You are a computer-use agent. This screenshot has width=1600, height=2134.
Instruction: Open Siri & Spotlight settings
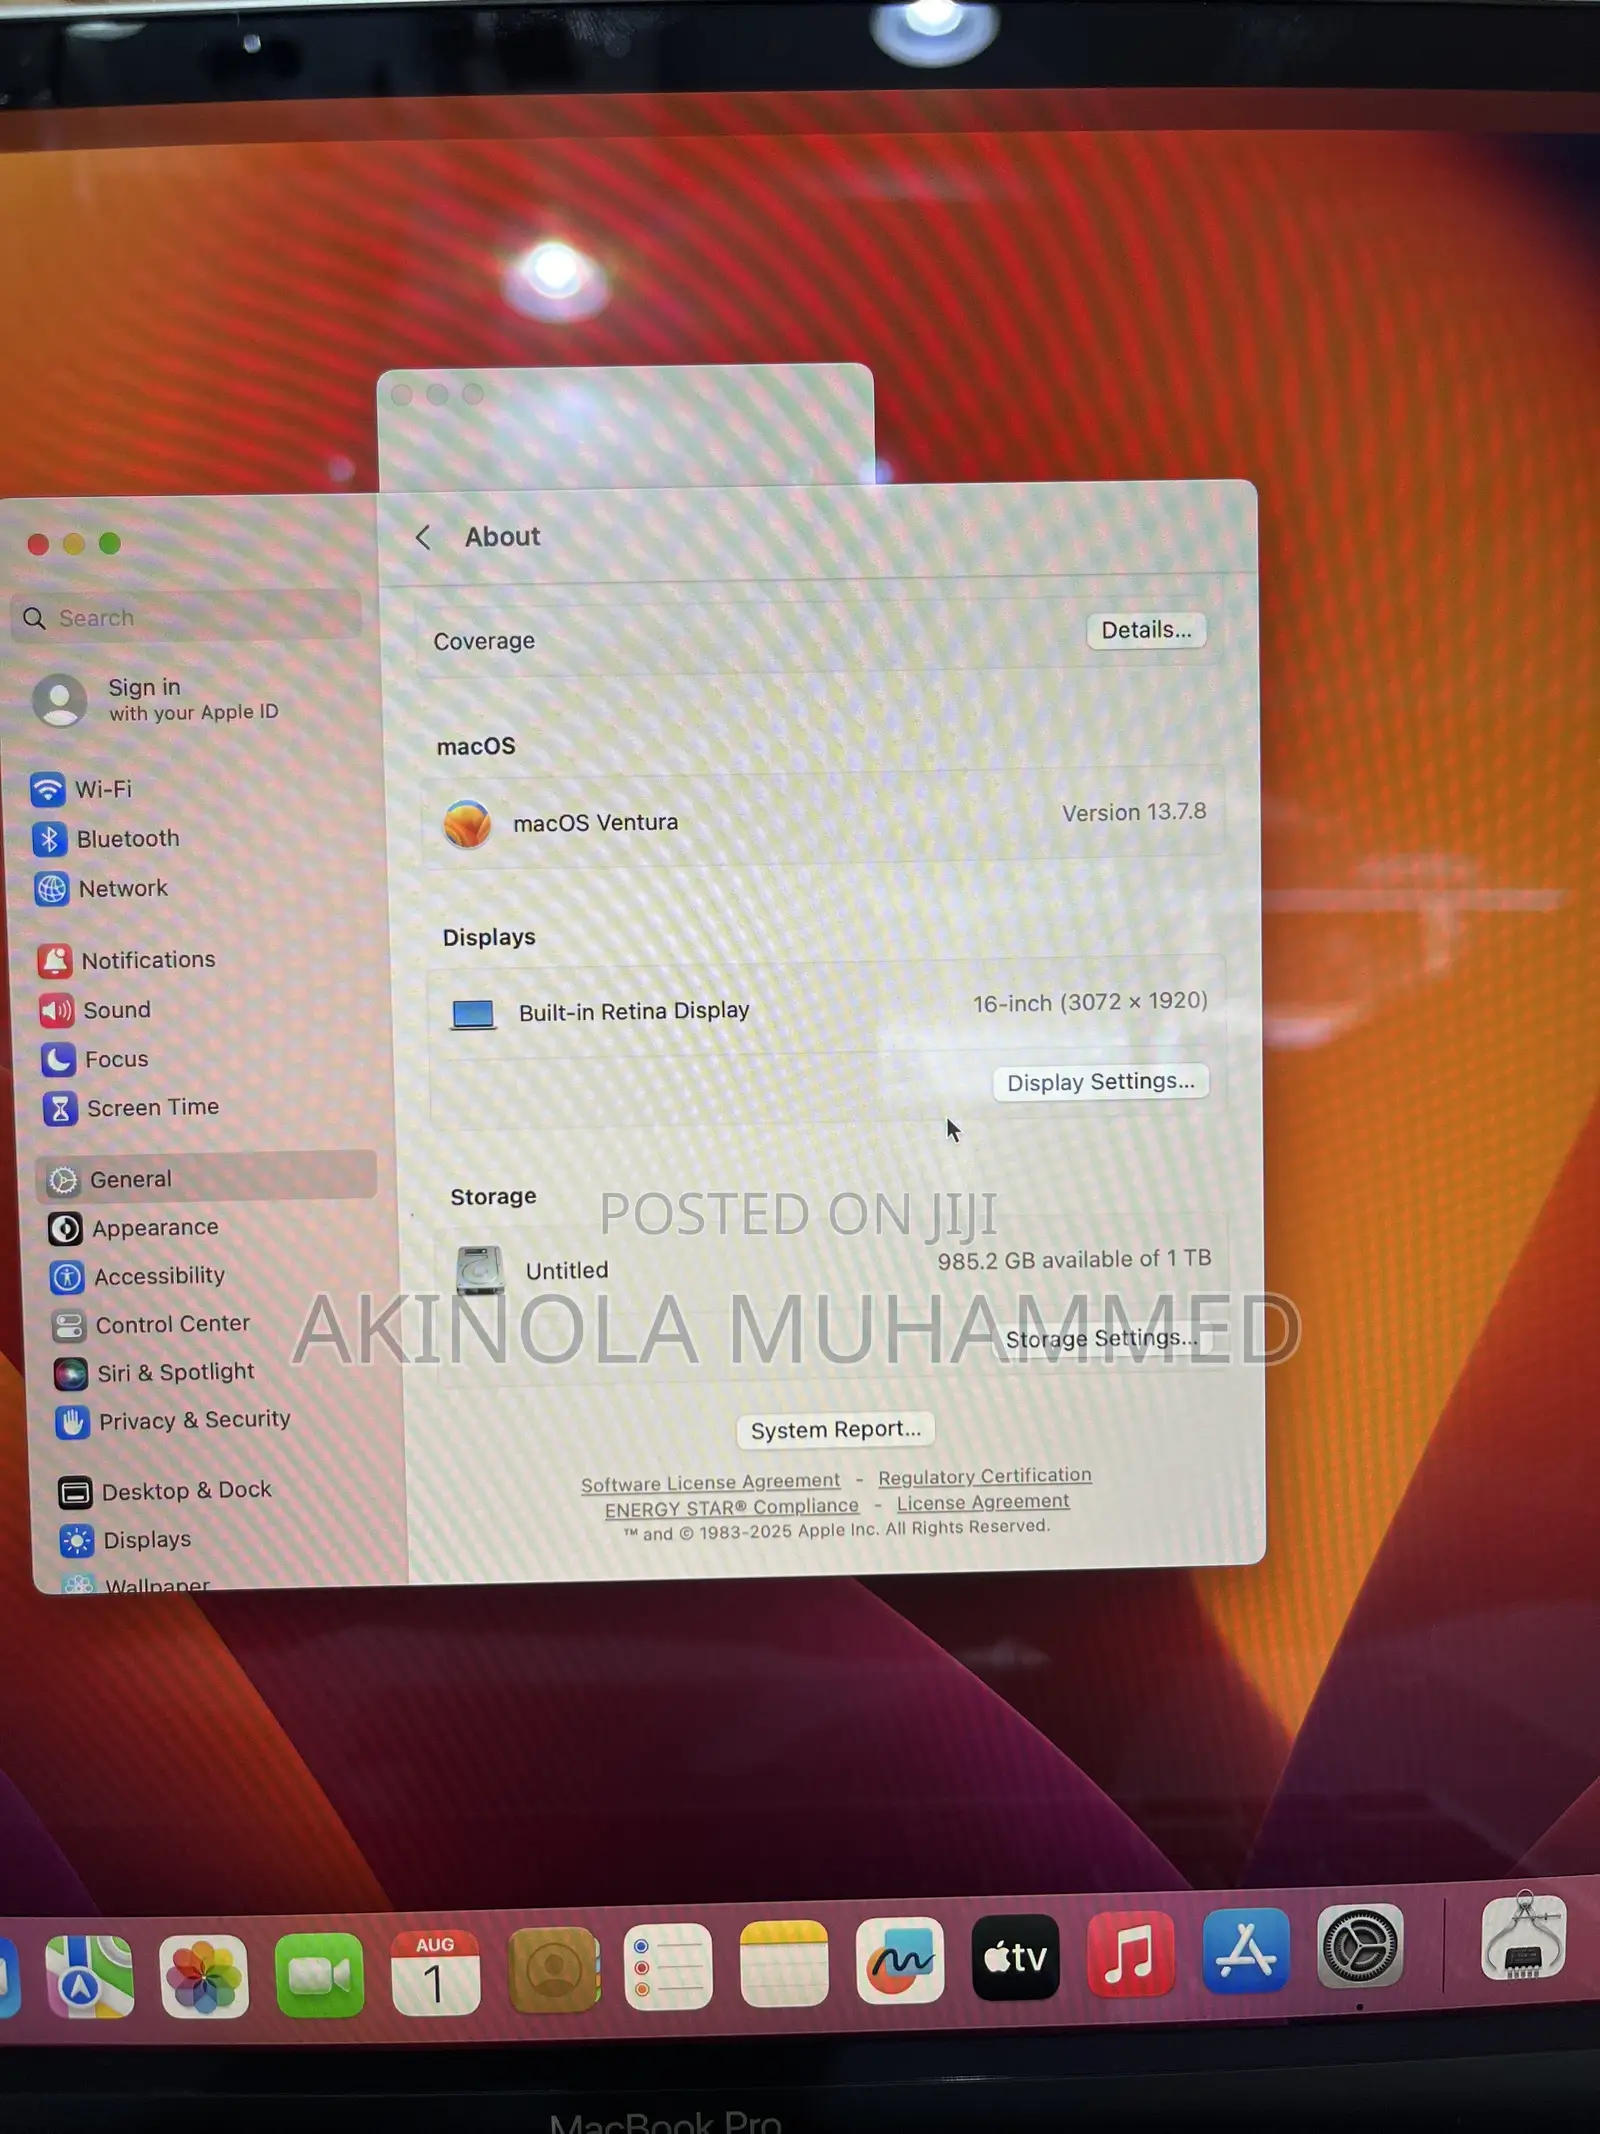click(x=155, y=1373)
